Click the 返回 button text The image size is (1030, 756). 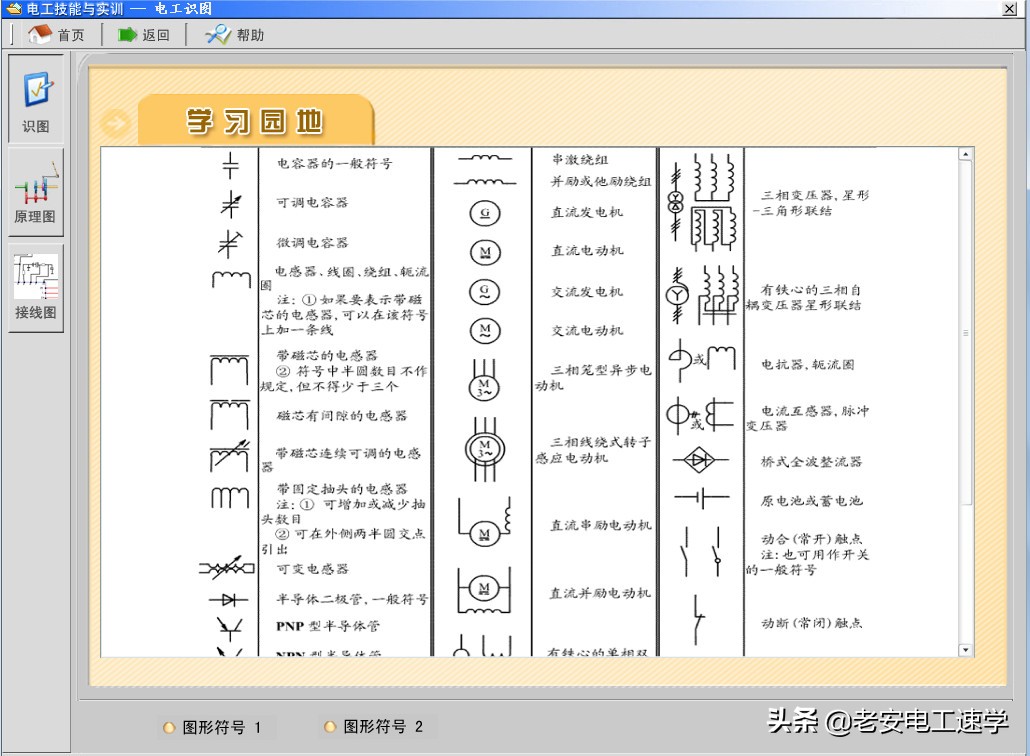pyautogui.click(x=155, y=33)
